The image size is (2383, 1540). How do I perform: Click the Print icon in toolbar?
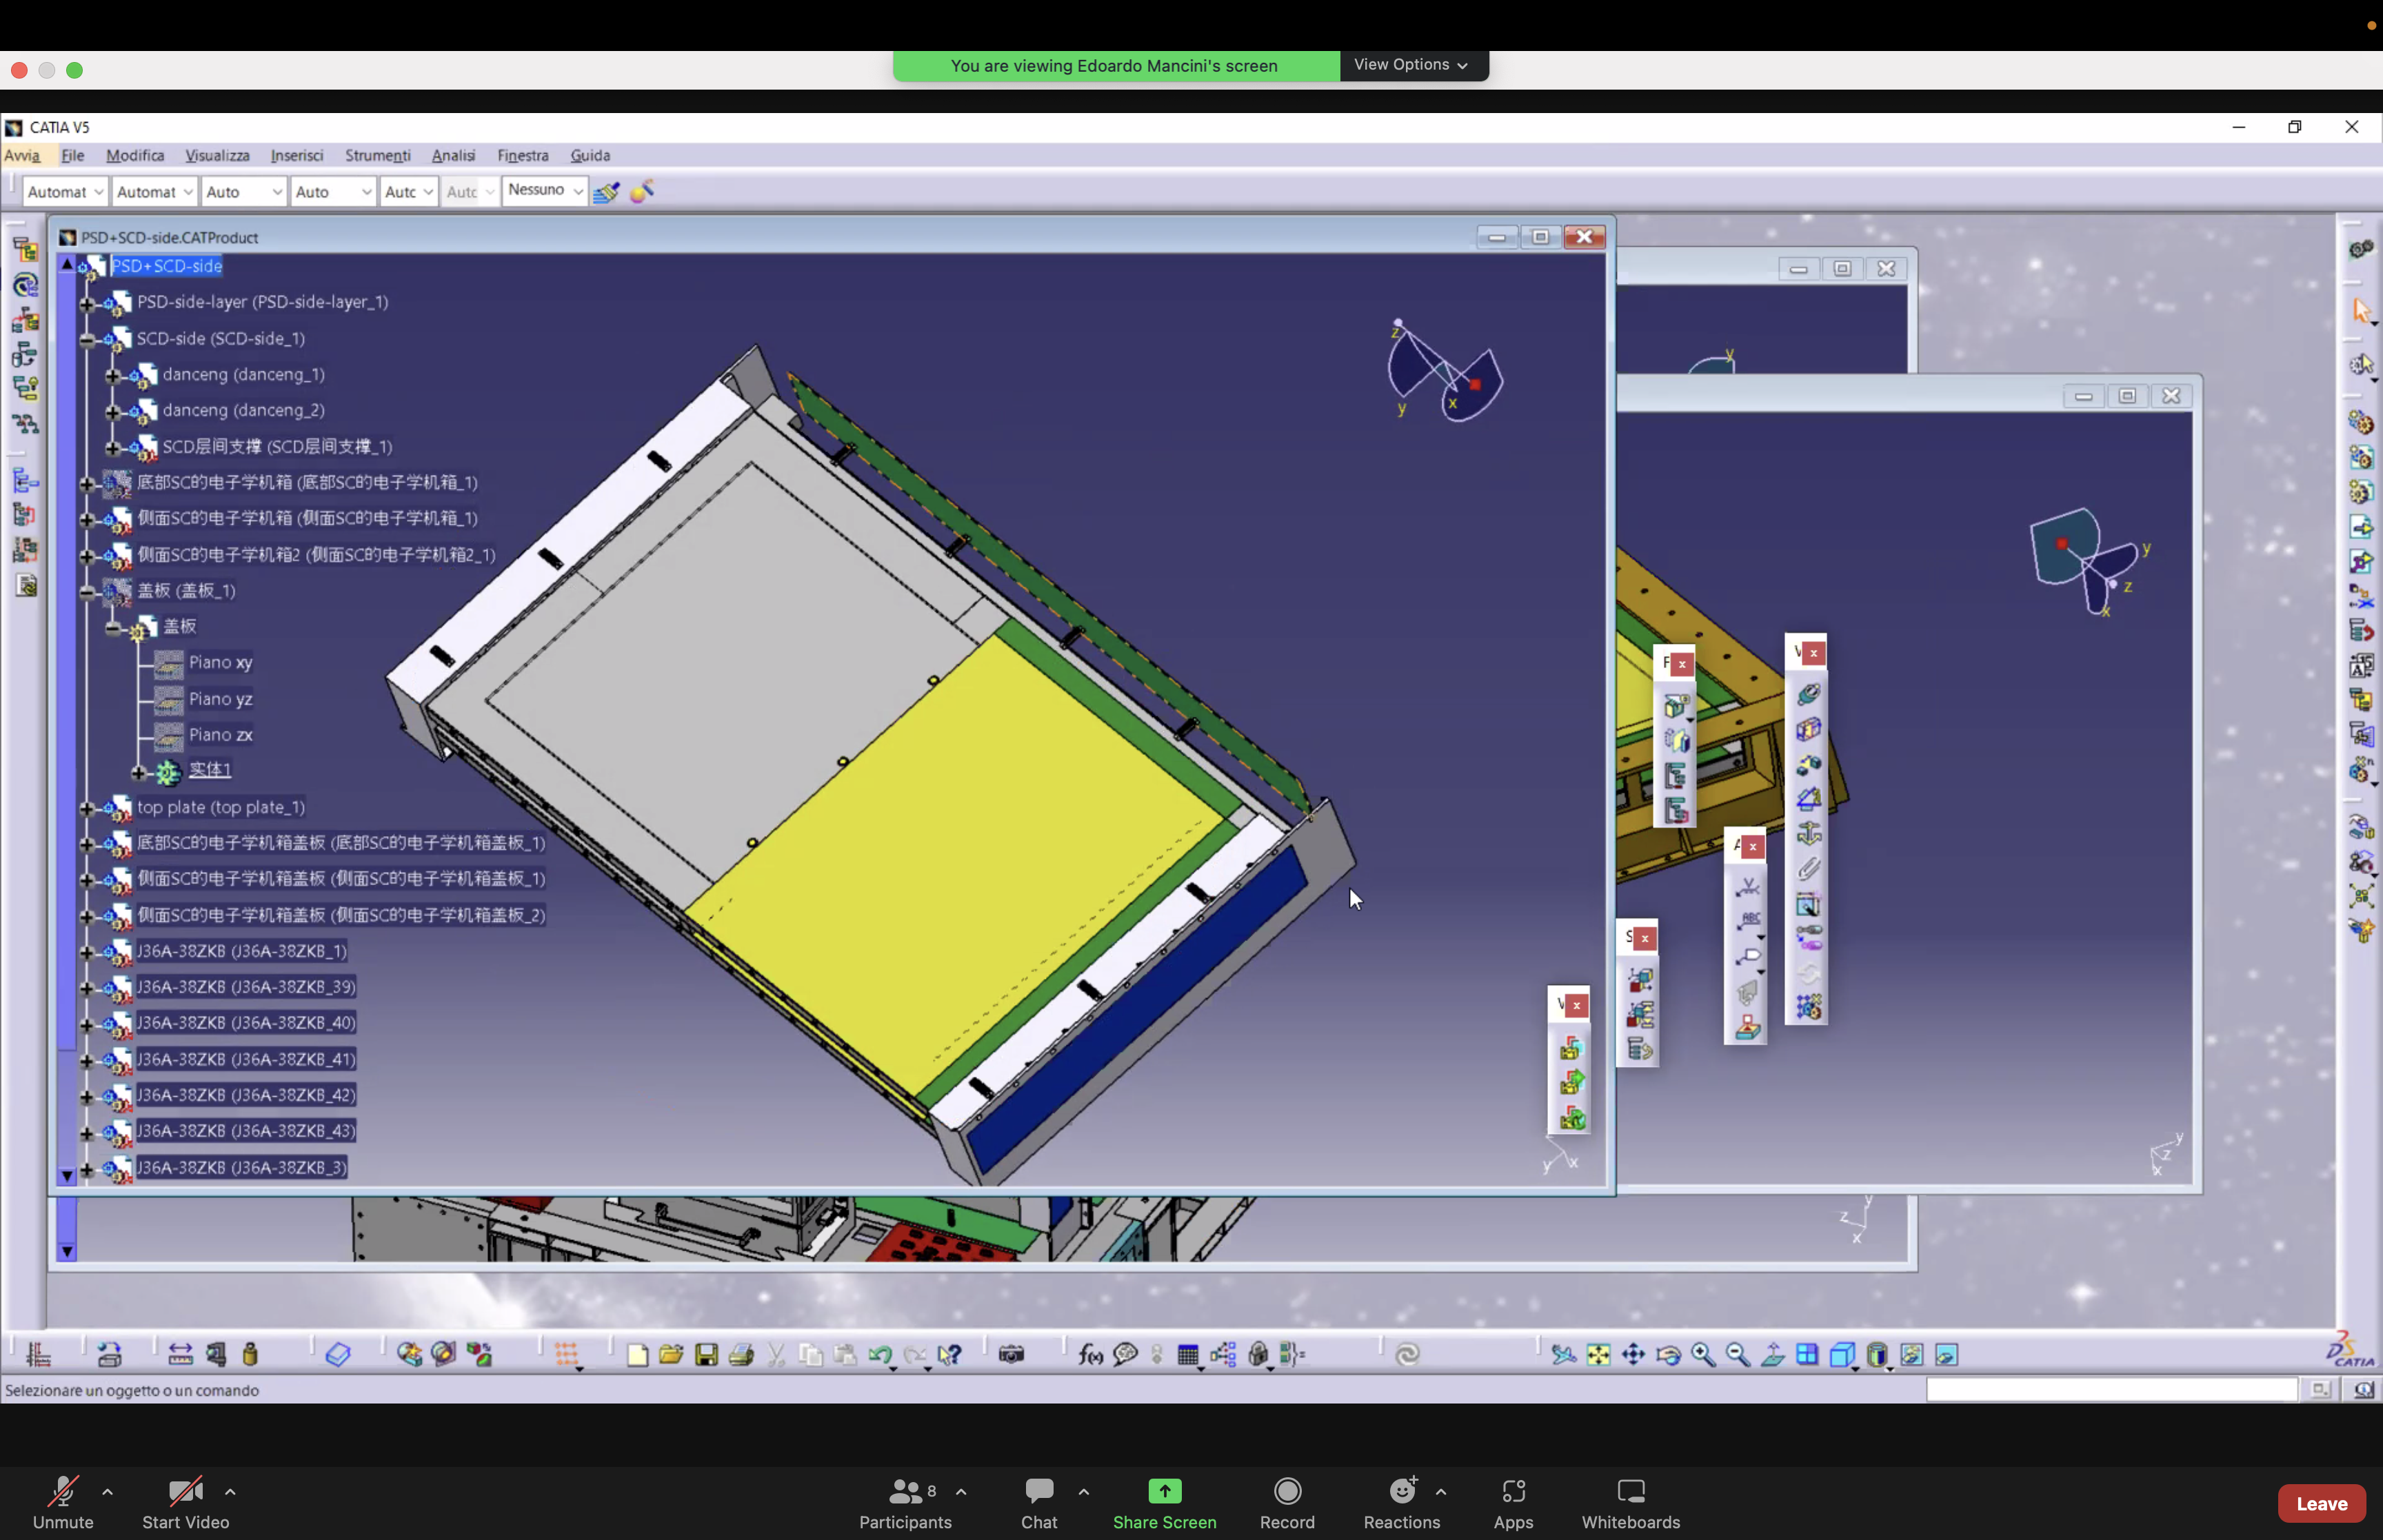pos(741,1355)
